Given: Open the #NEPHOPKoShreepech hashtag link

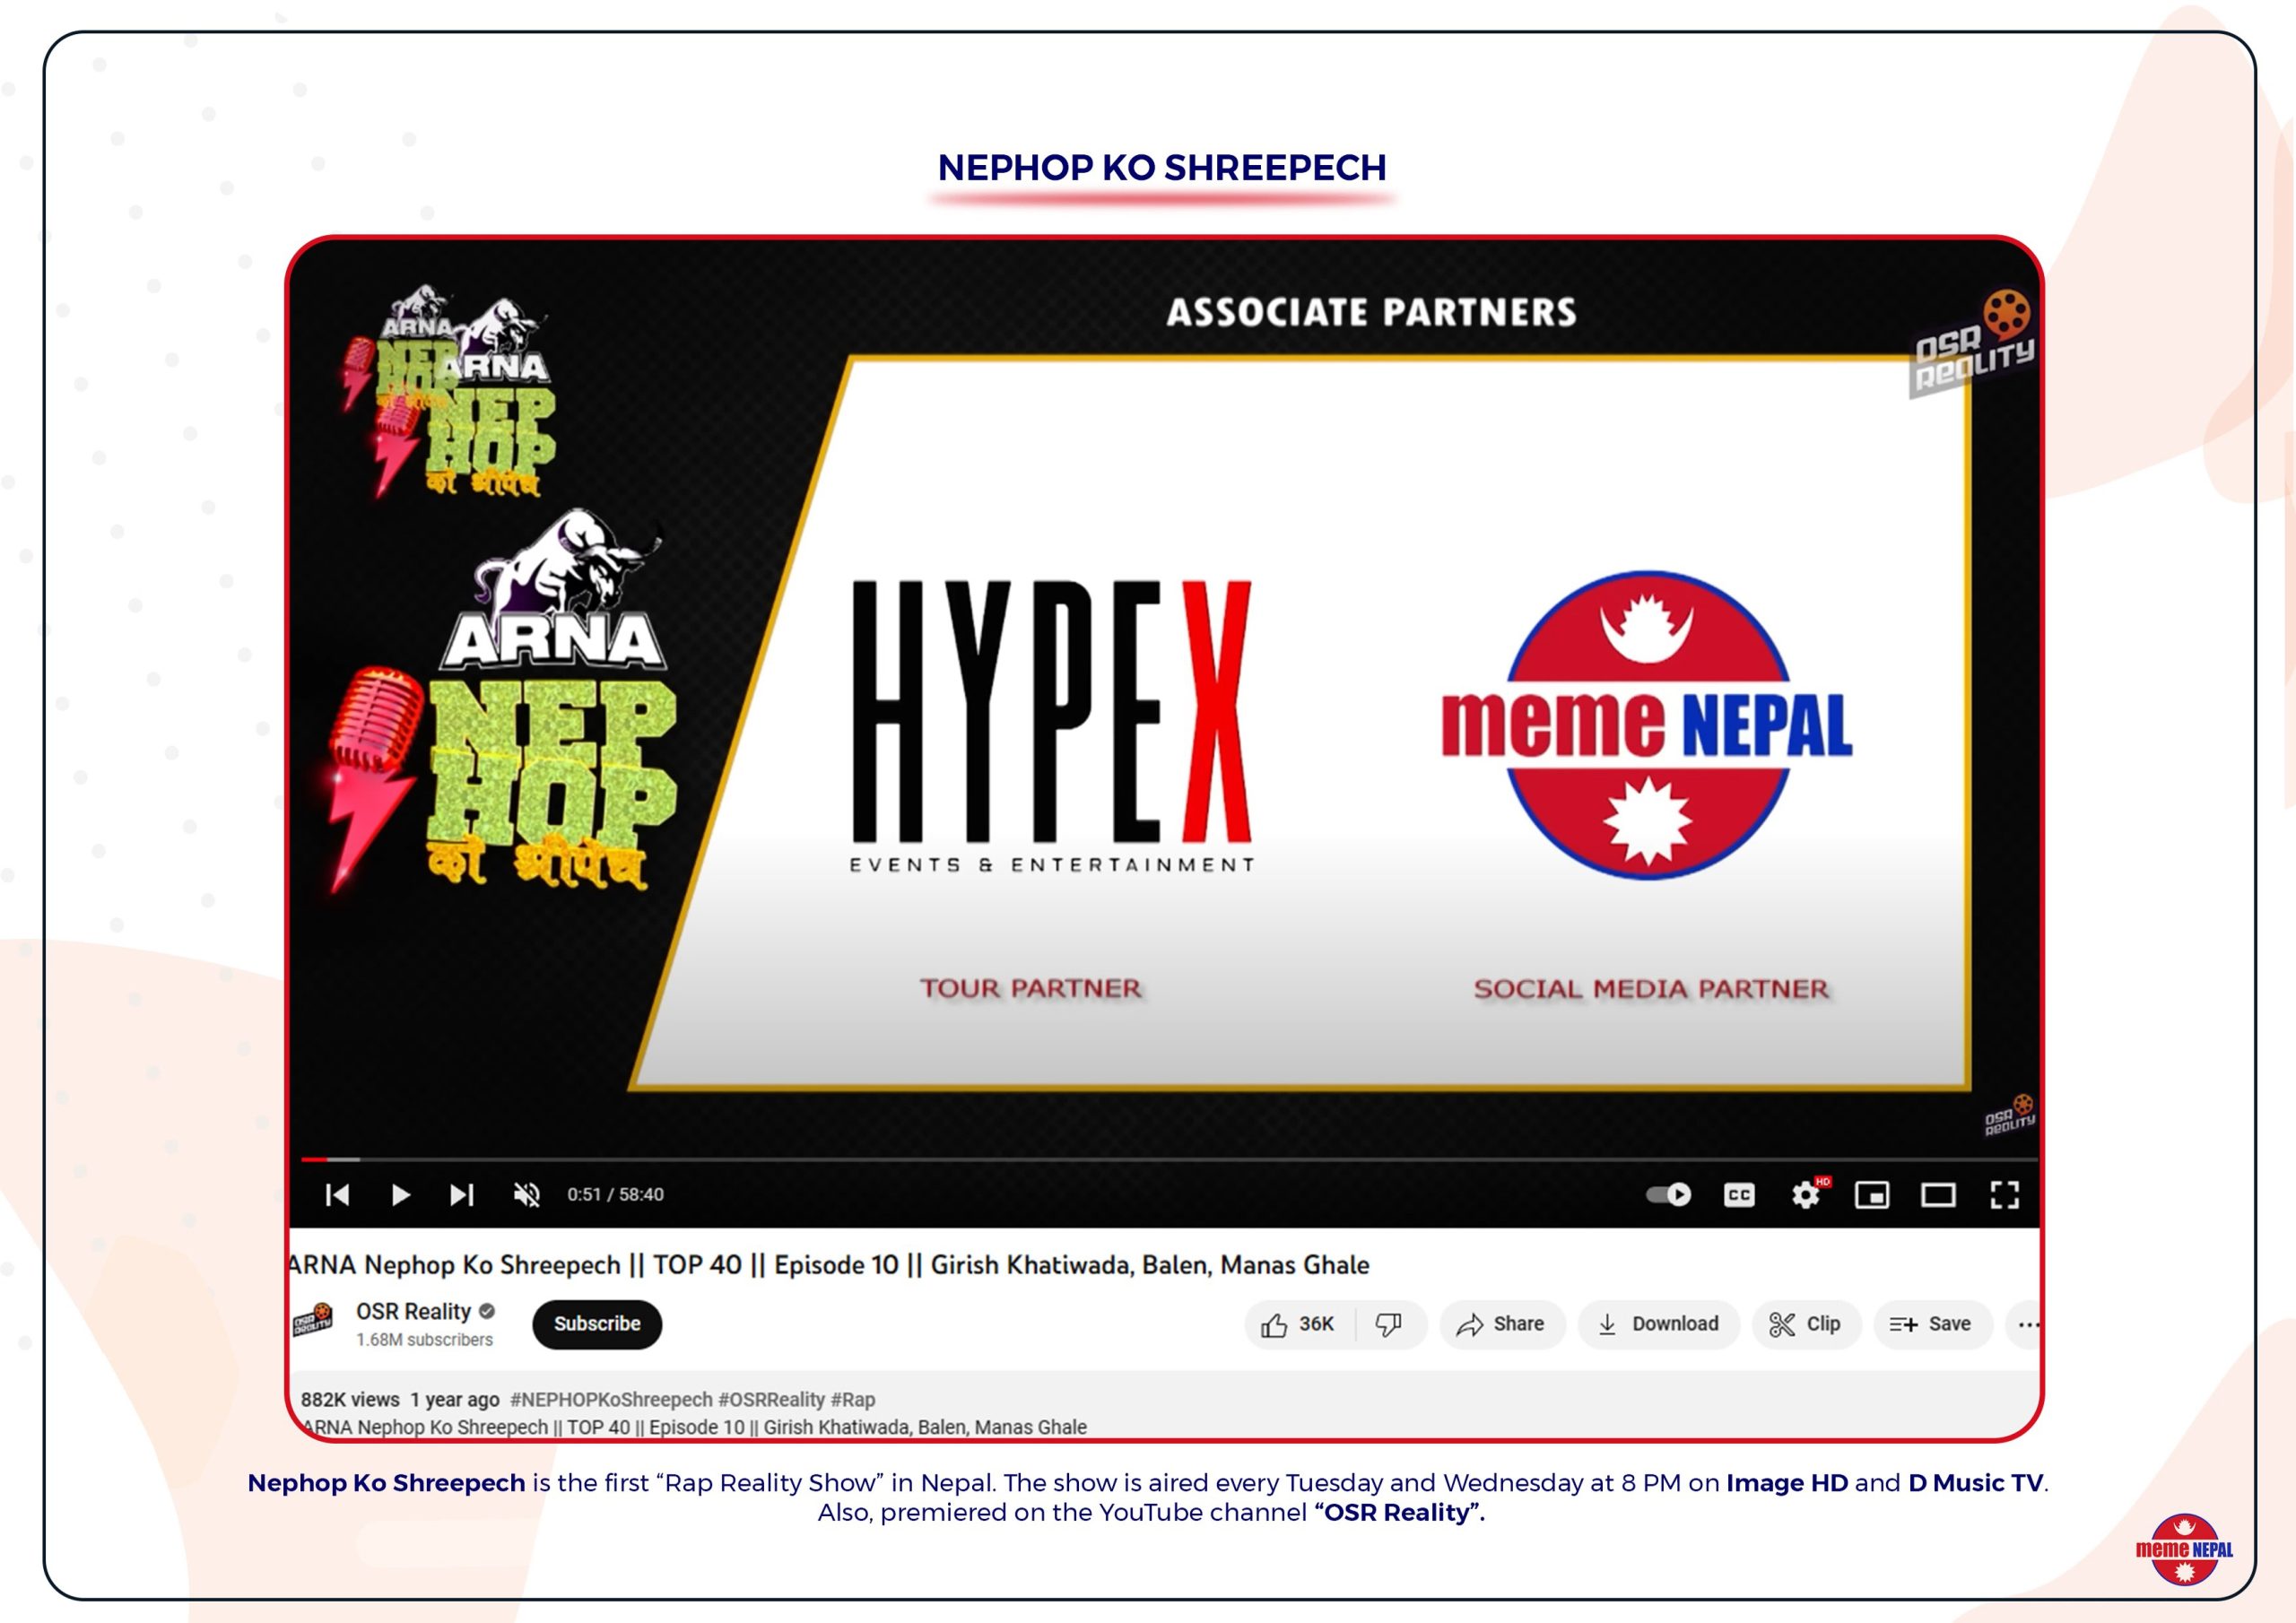Looking at the screenshot, I should (x=611, y=1399).
